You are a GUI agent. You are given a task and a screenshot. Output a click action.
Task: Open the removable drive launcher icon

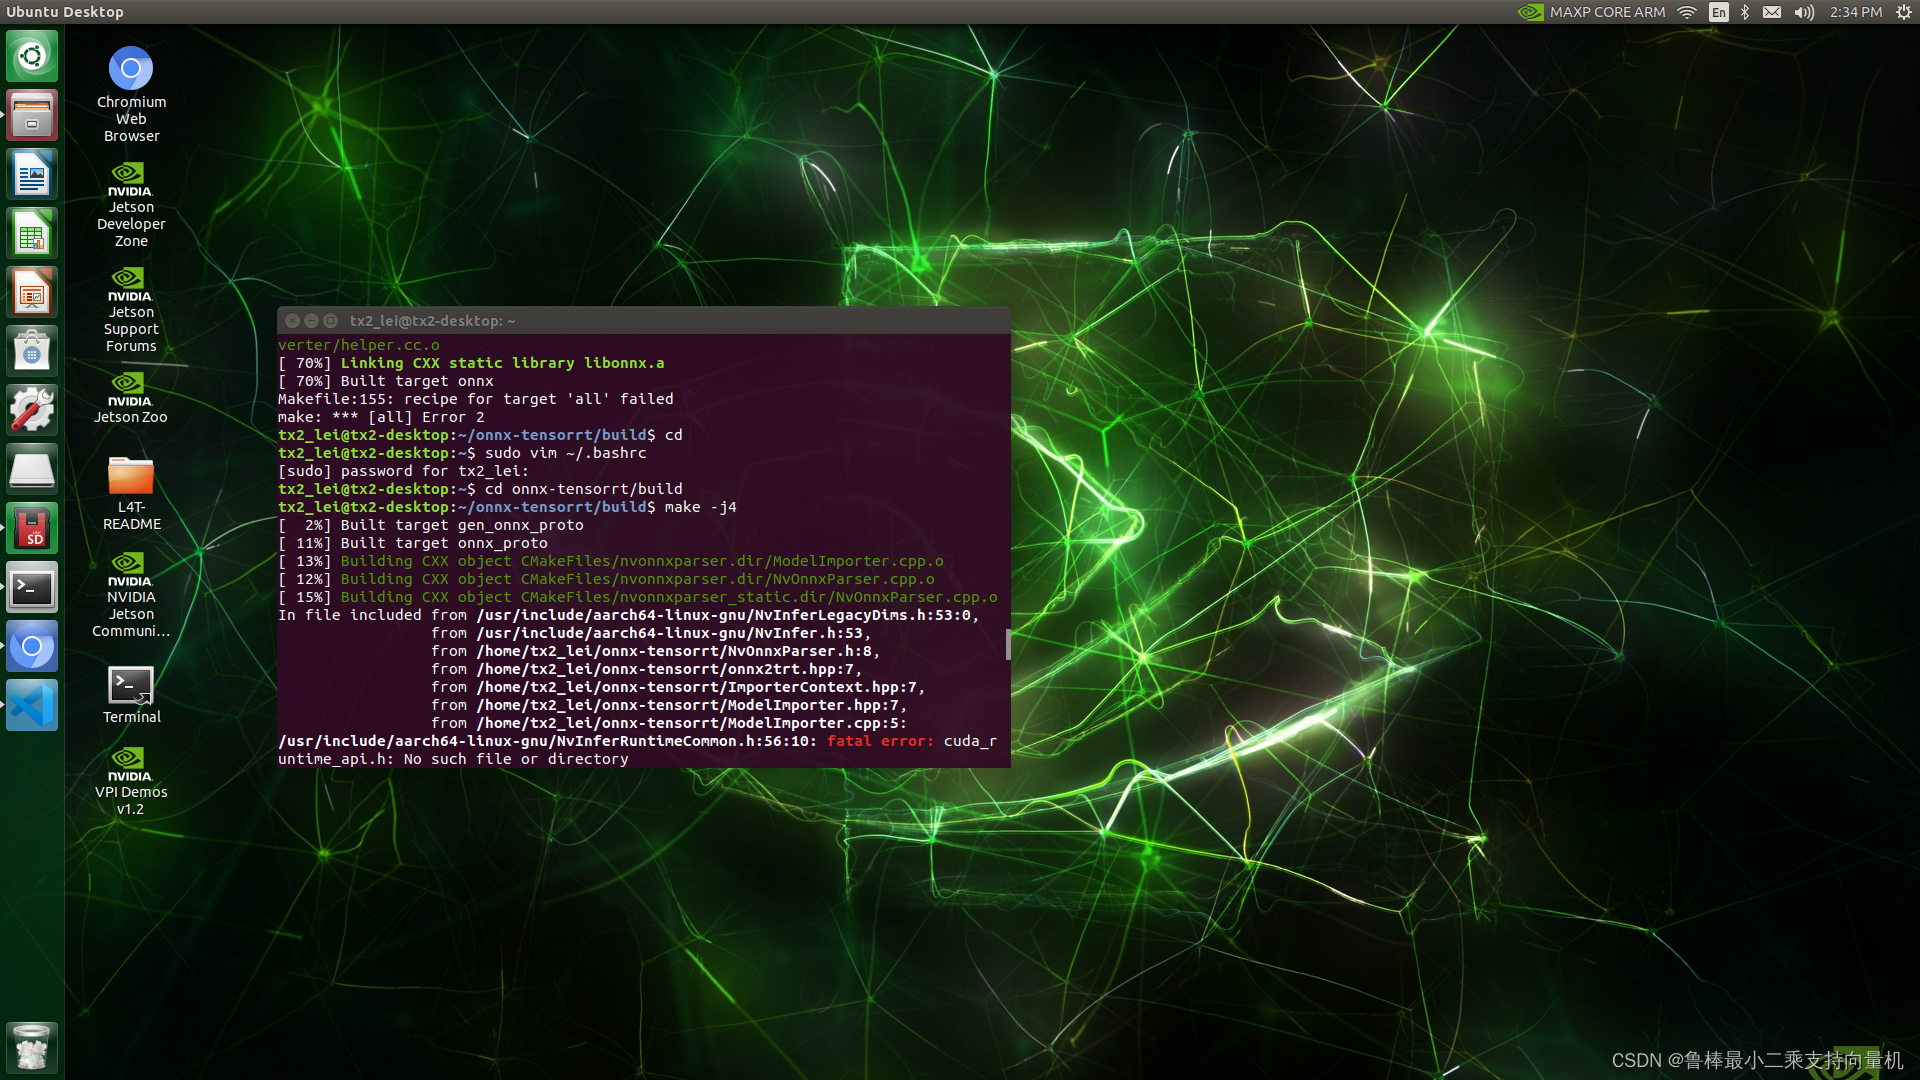pos(32,469)
